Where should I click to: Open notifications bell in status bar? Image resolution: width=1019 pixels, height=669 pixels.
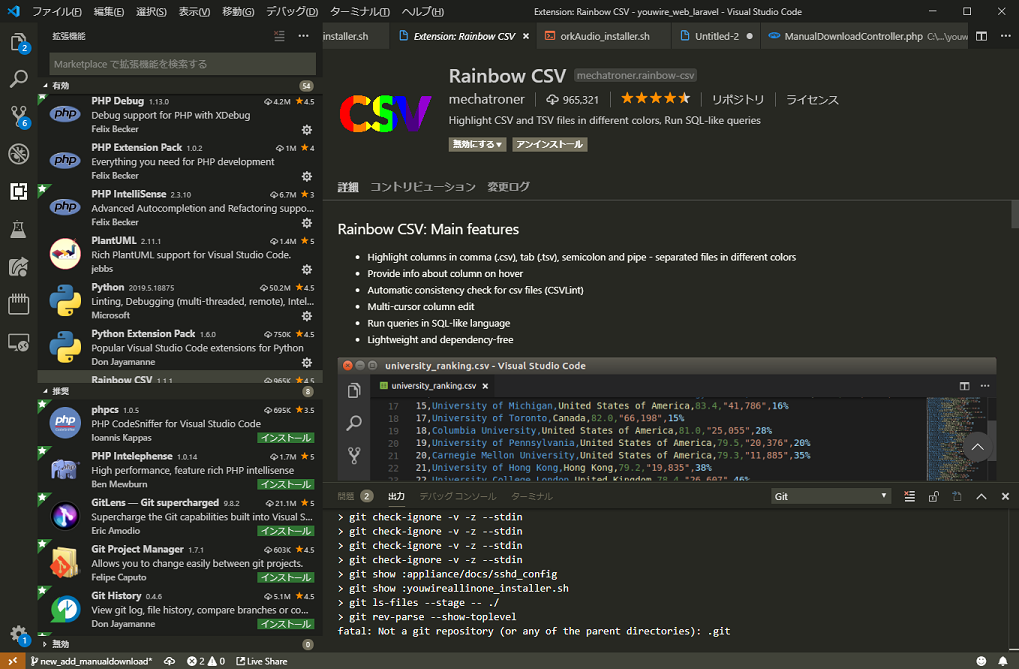click(1003, 661)
